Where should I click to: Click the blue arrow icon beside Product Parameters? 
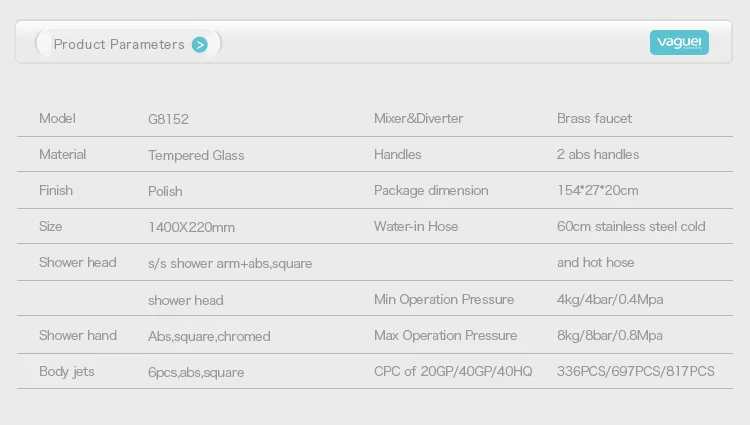[200, 44]
